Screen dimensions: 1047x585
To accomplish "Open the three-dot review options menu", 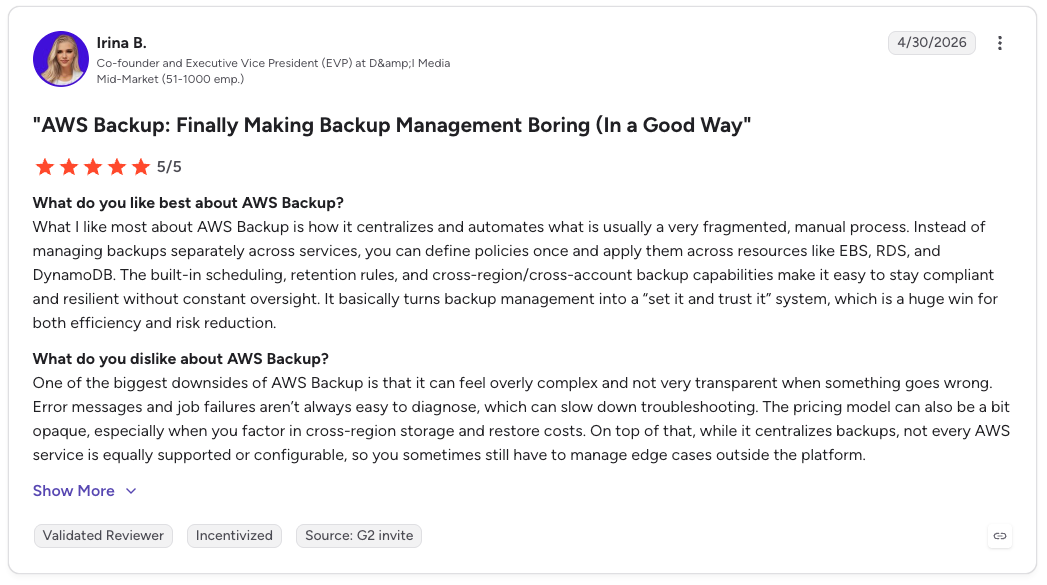I will click(1000, 43).
